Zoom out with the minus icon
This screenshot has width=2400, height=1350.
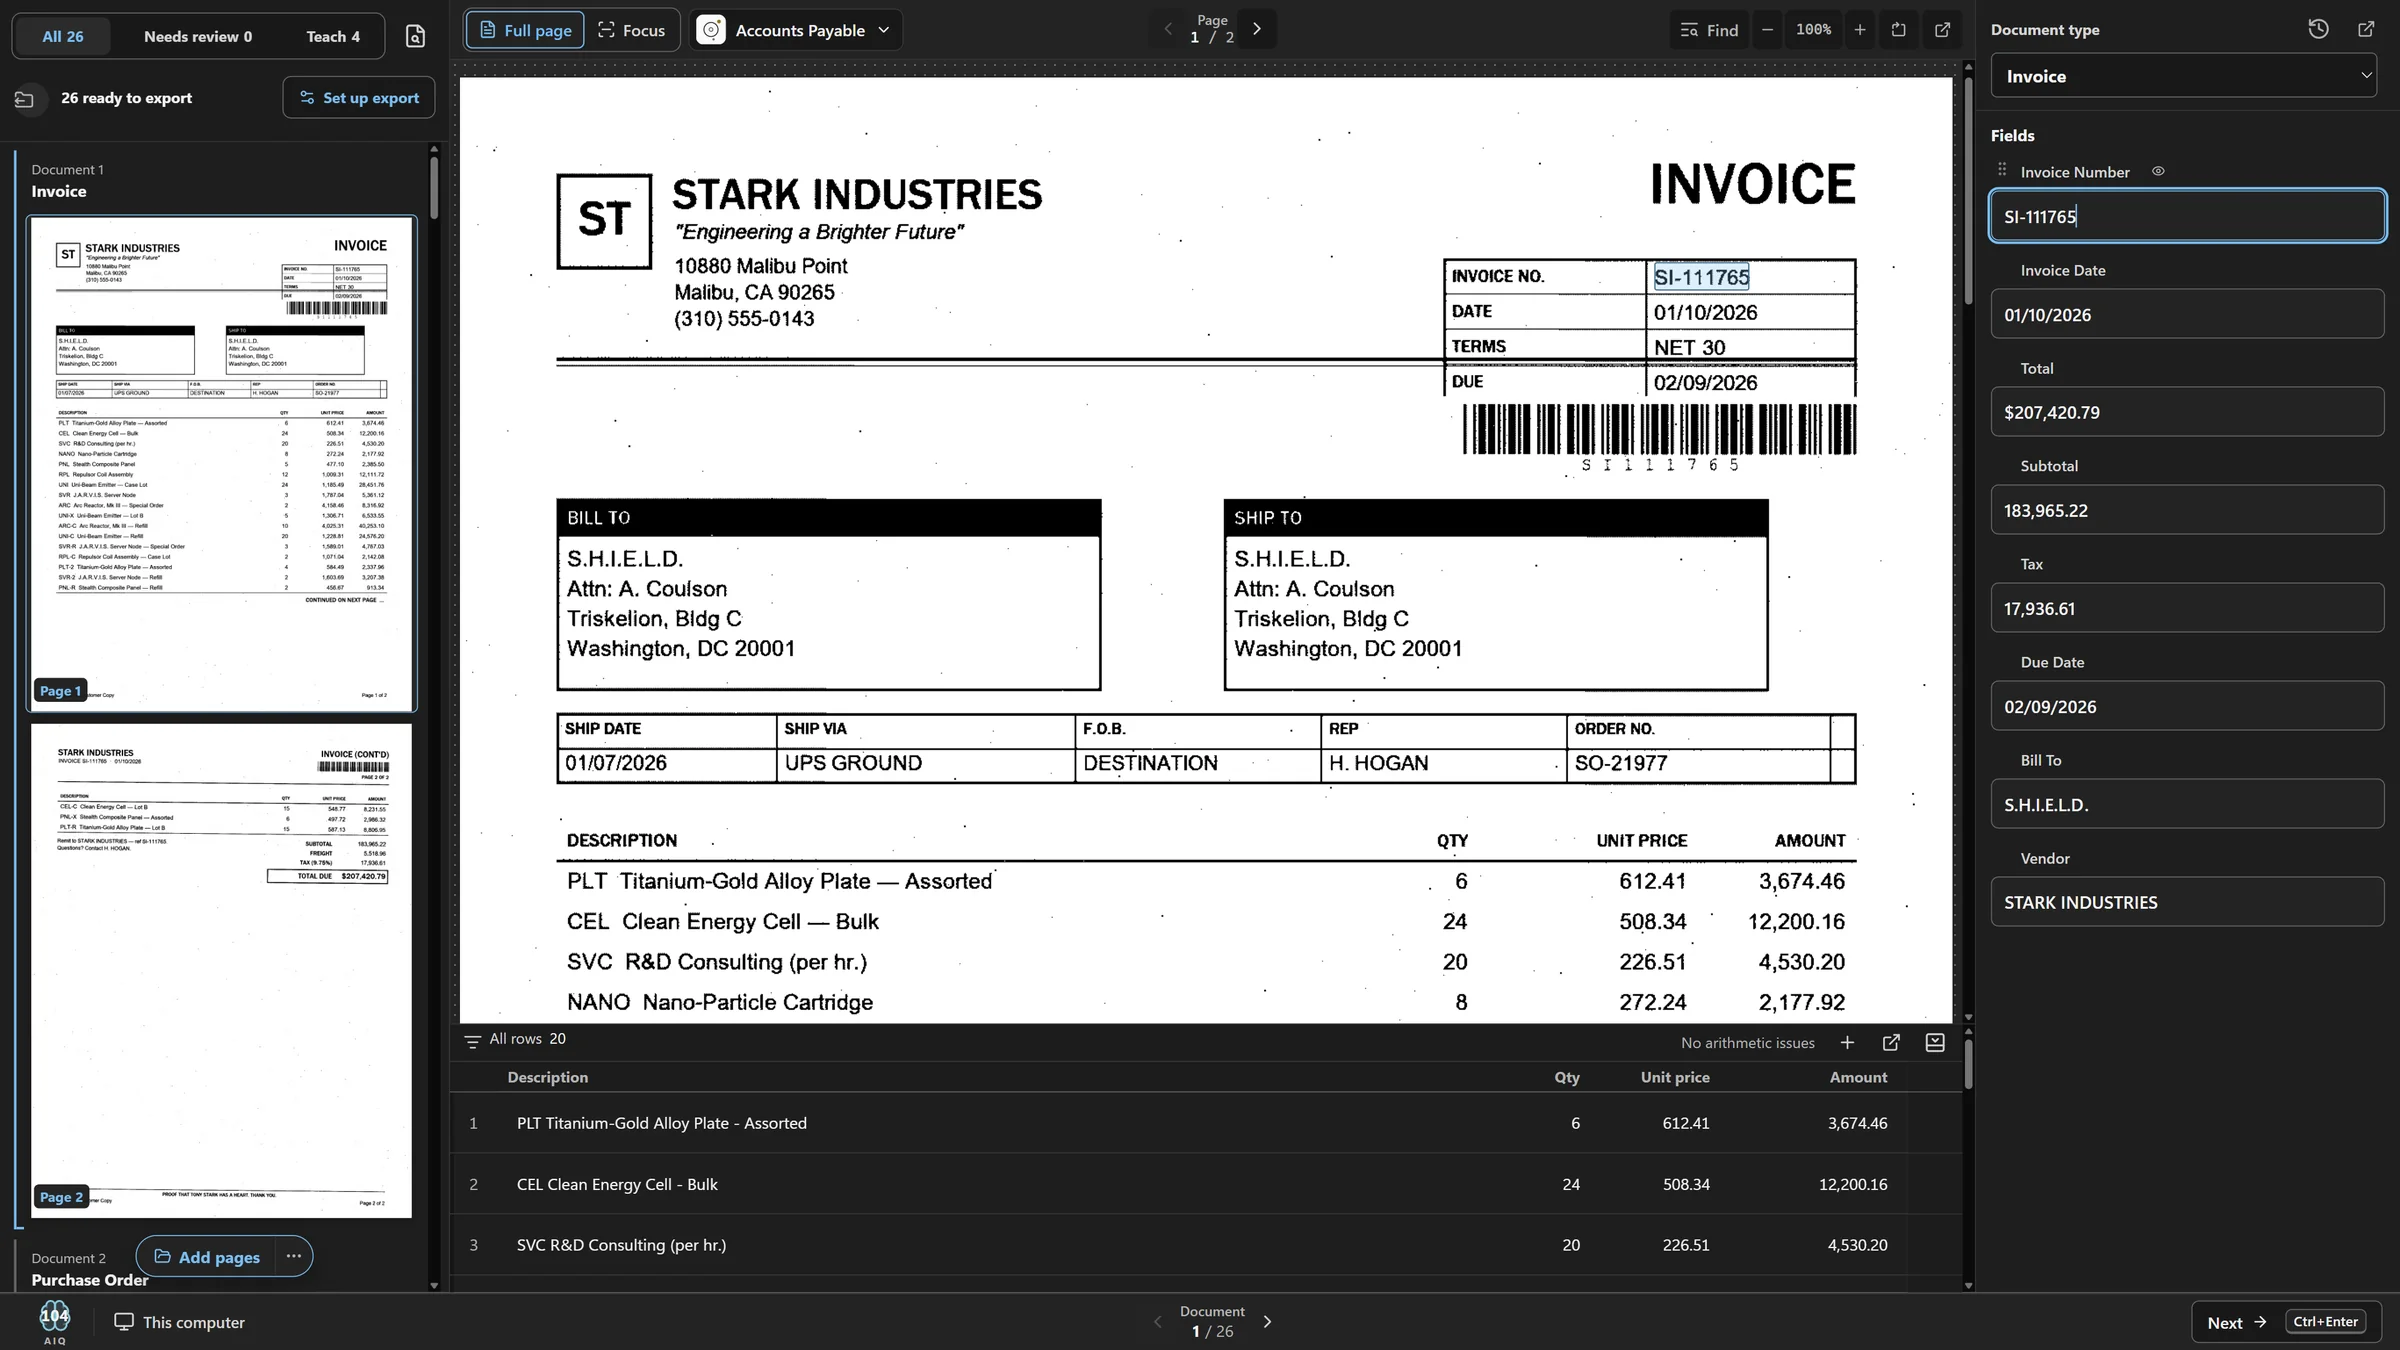(x=1767, y=30)
